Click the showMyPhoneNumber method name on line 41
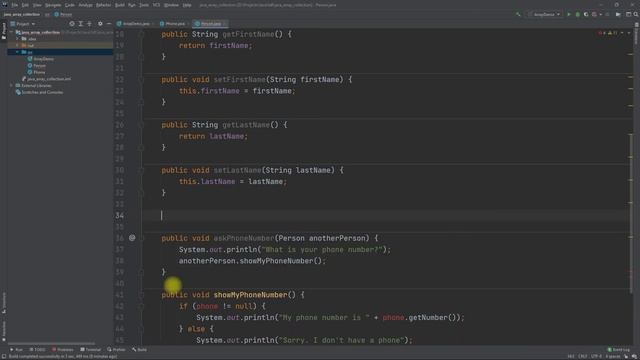This screenshot has width=640, height=360. 250,295
